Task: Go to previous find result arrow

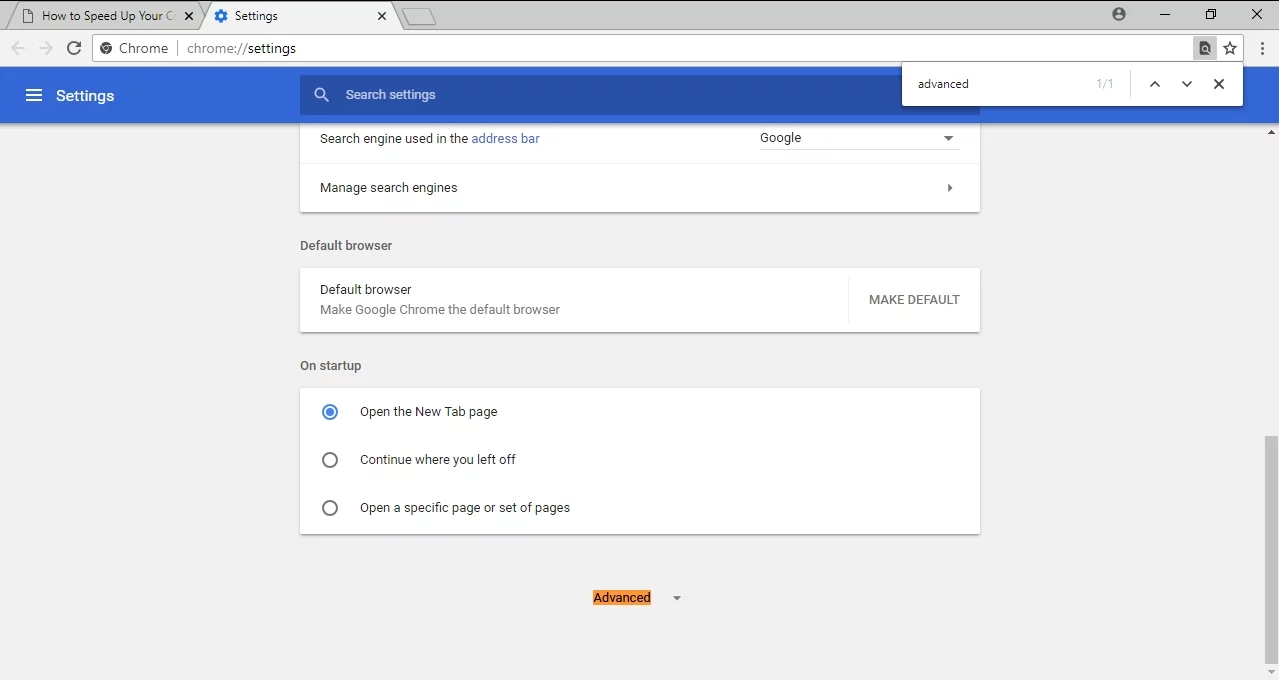Action: 1155,84
